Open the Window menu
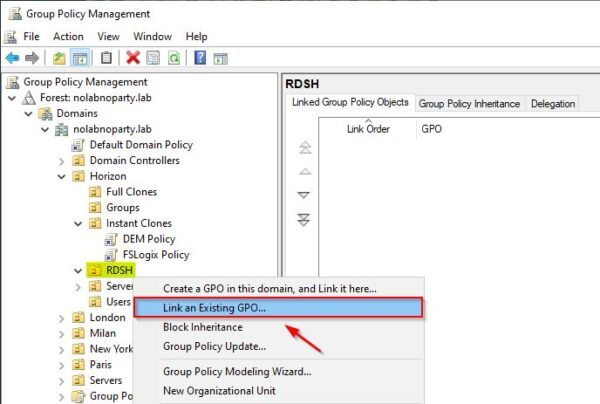 point(152,37)
